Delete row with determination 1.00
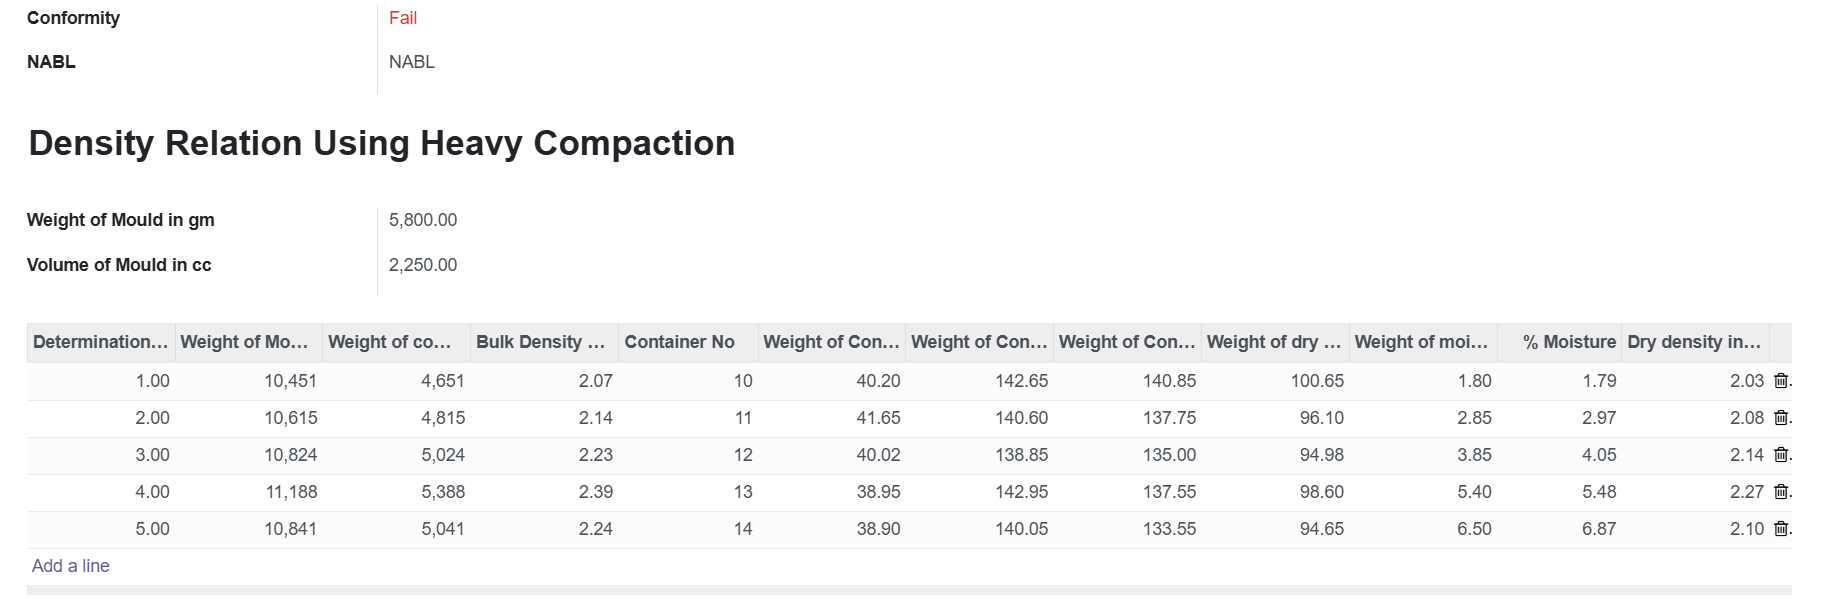 [1781, 381]
